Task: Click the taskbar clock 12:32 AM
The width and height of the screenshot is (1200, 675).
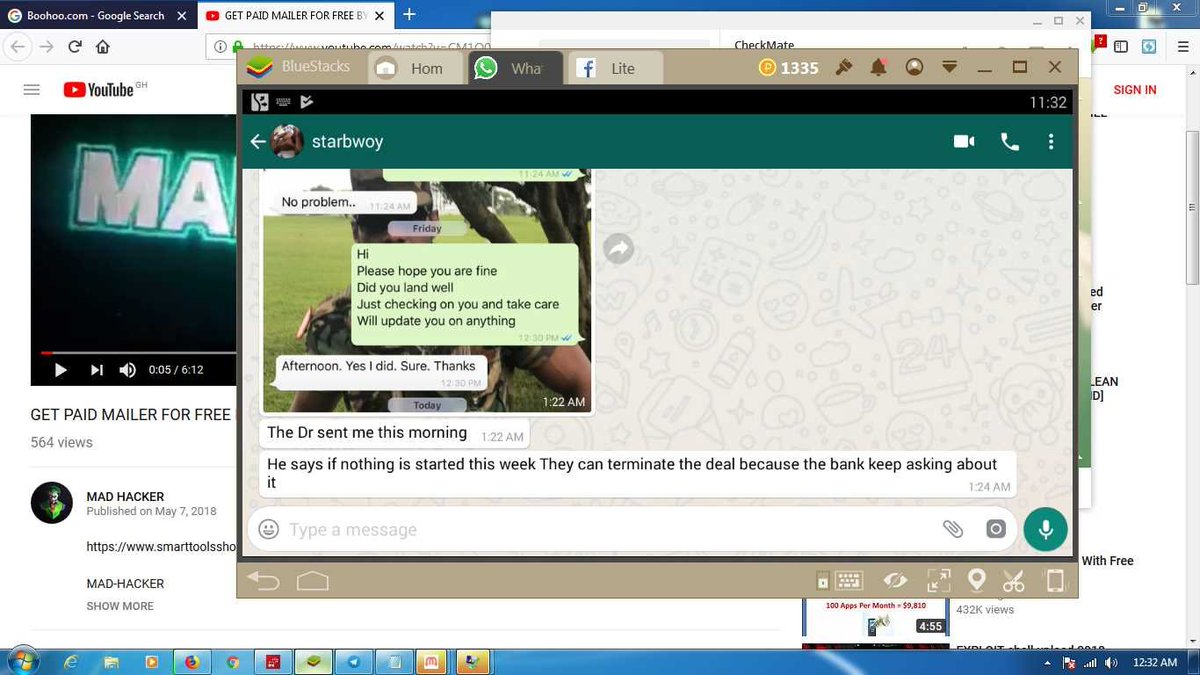Action: (1155, 663)
